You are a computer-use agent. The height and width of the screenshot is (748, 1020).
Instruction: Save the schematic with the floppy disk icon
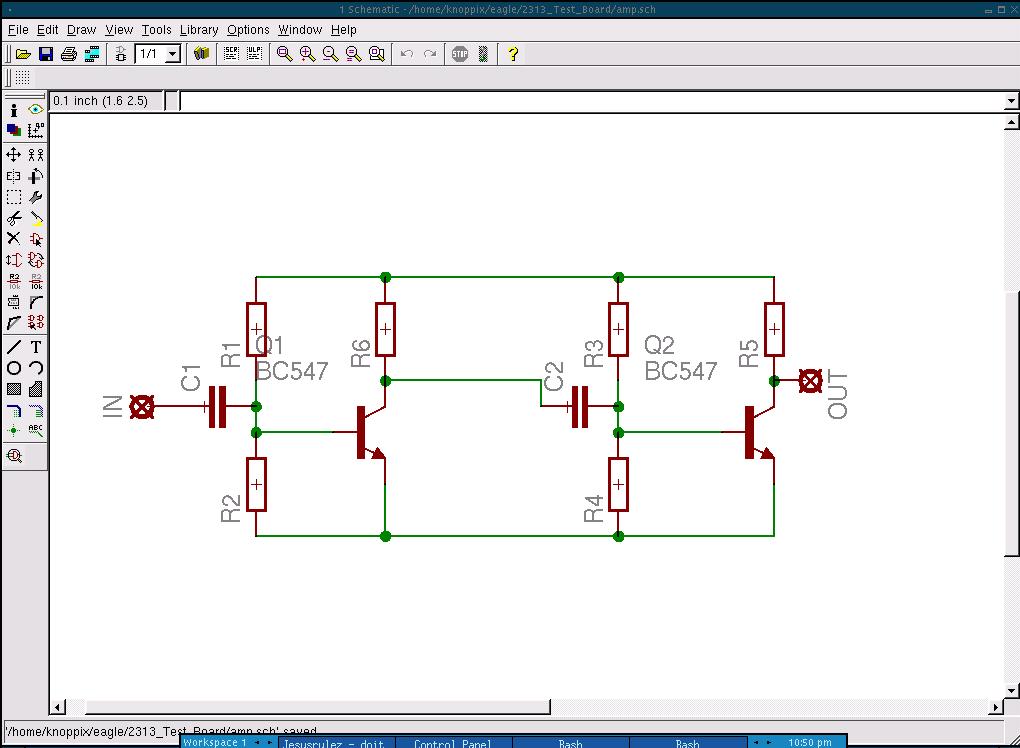tap(46, 54)
